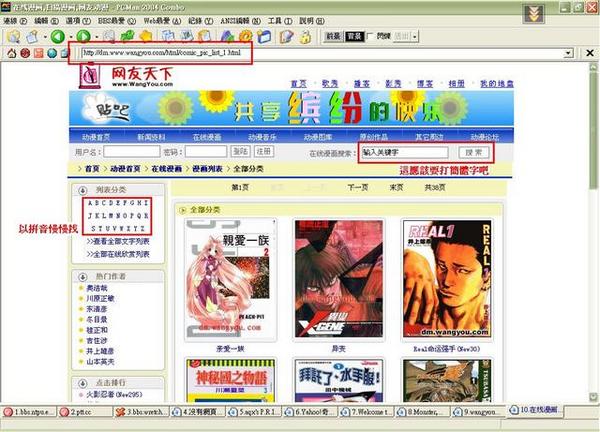Open the 送出 combo box dropdown

[414, 36]
